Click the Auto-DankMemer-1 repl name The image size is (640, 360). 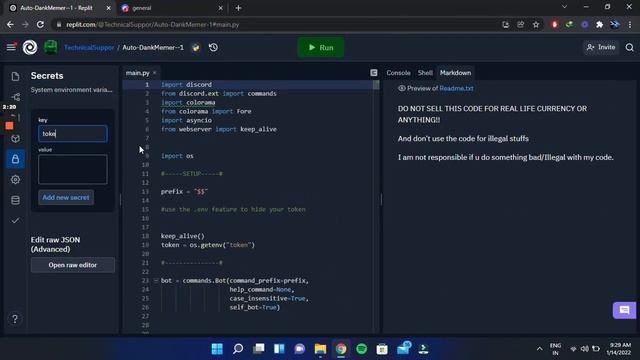pyautogui.click(x=153, y=48)
